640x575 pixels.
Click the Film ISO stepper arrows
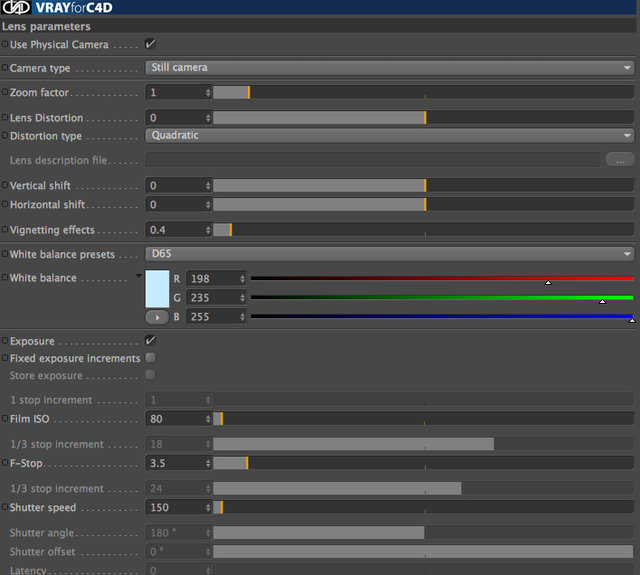coord(208,419)
